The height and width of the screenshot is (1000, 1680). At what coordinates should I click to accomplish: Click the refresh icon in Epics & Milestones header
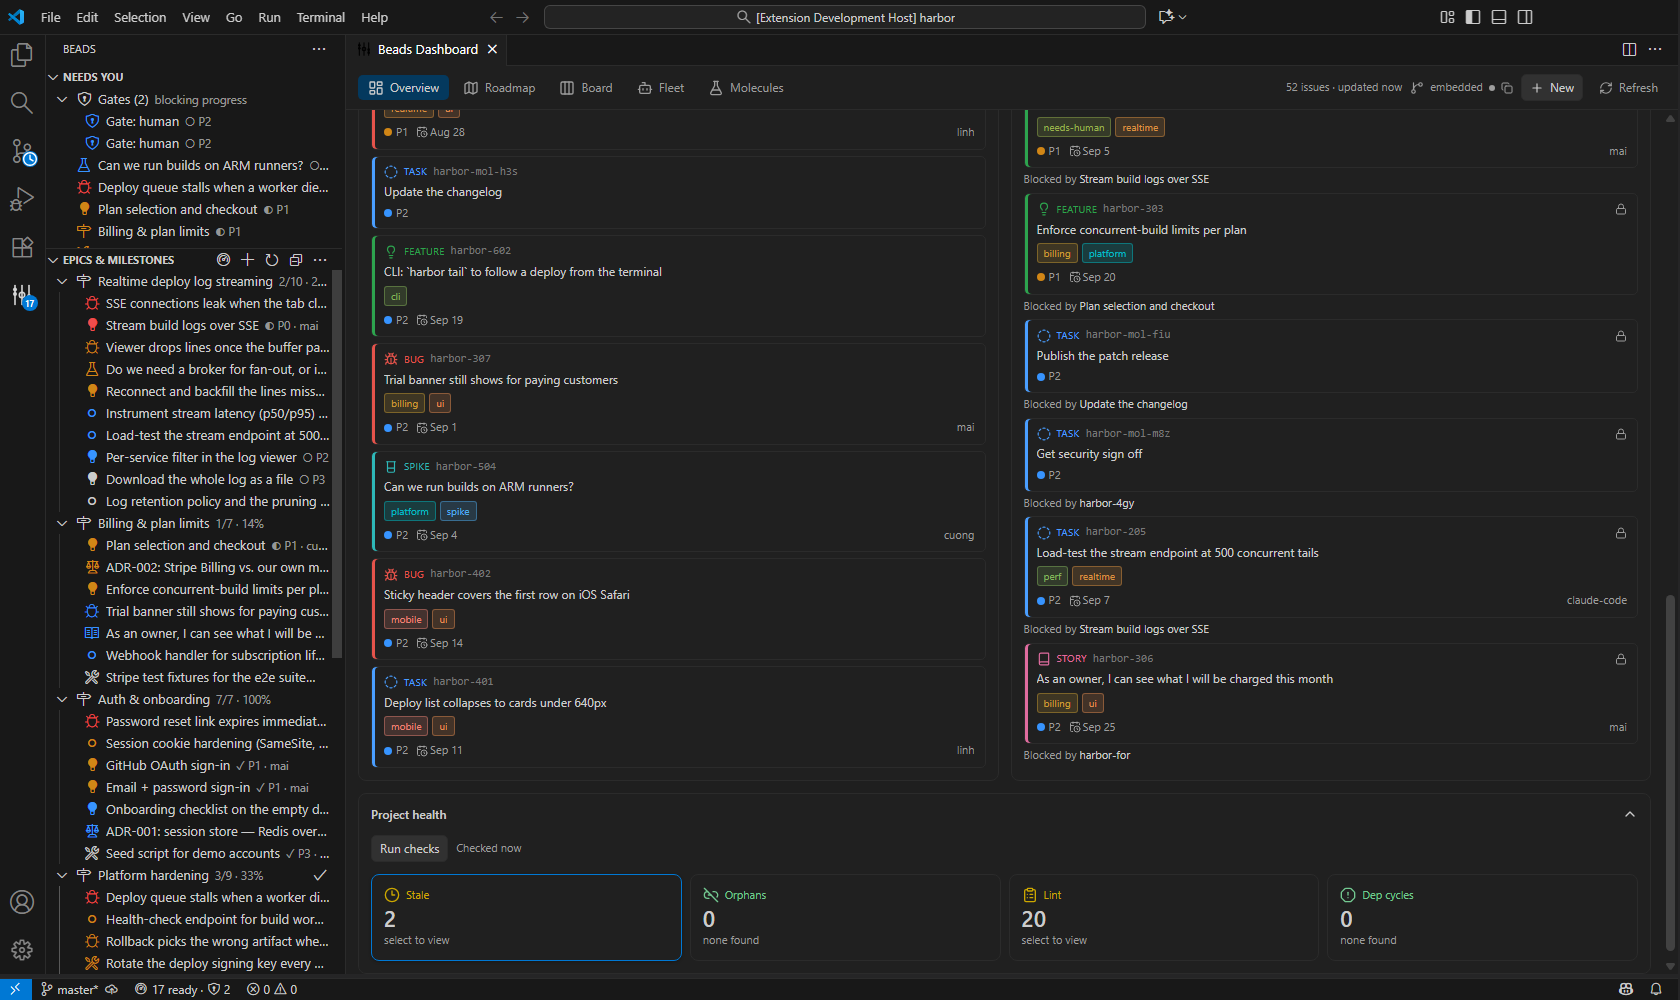tap(272, 260)
